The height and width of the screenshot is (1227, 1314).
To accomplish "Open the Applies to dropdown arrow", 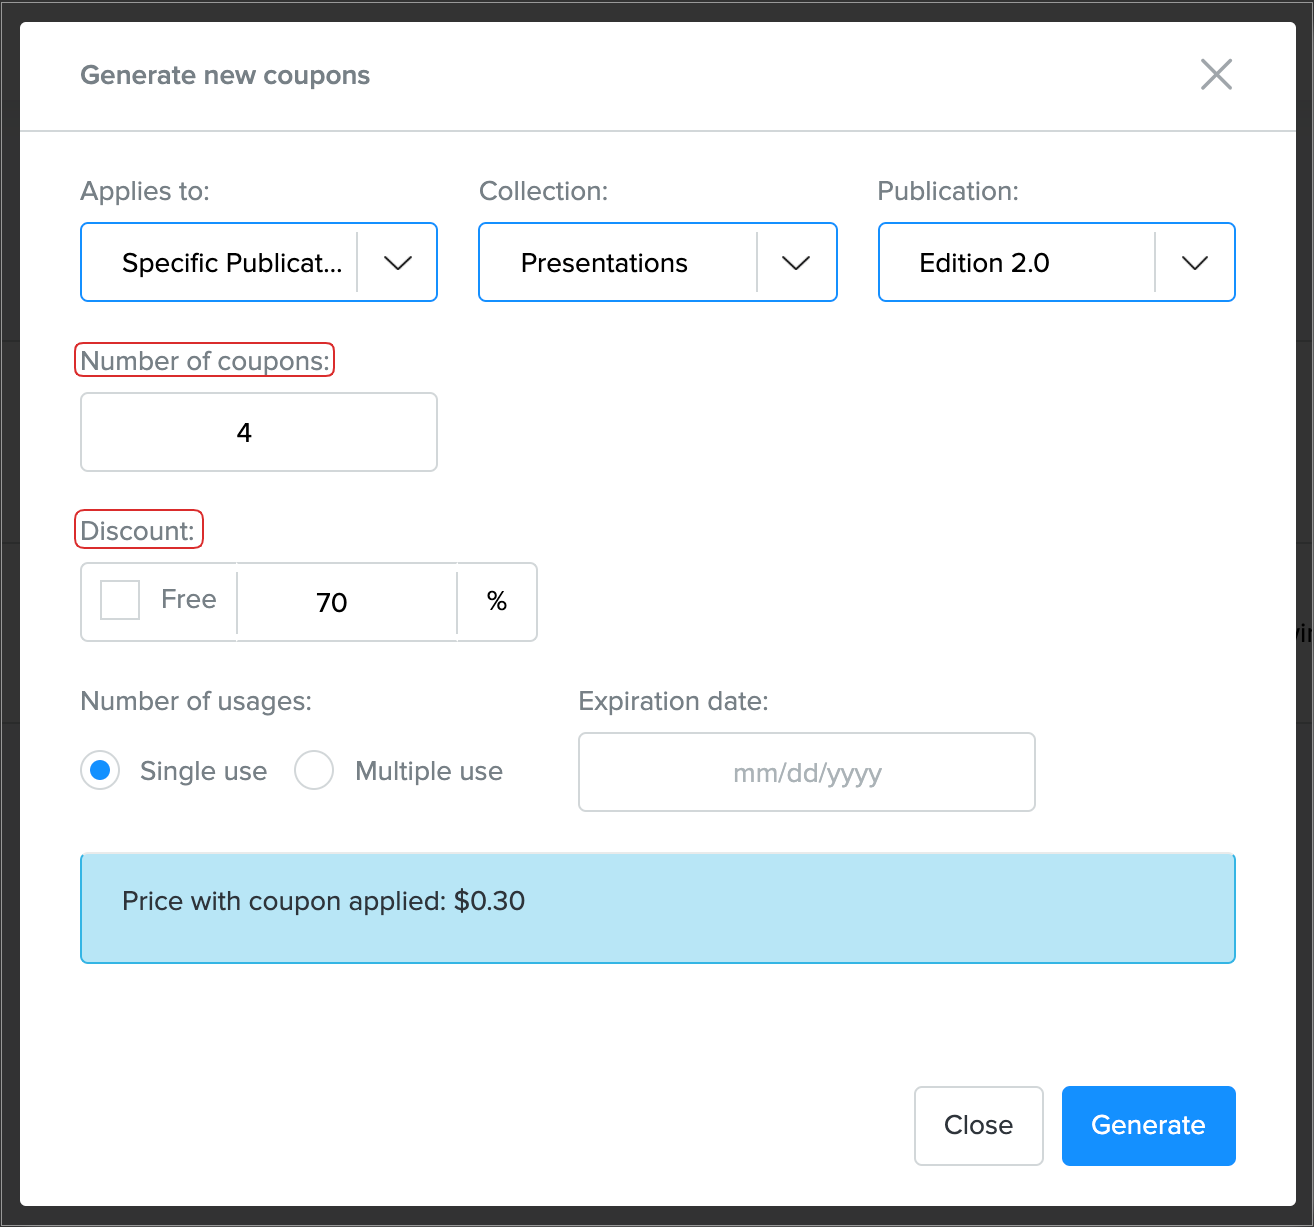I will coord(398,263).
